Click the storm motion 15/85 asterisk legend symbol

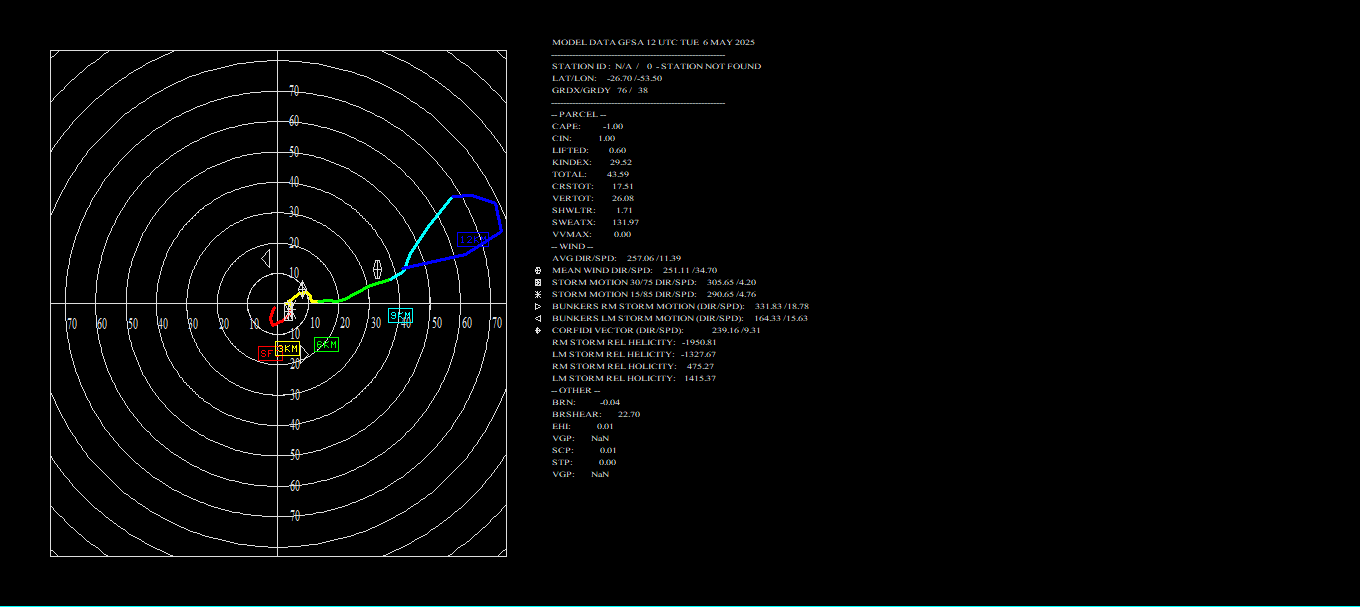coord(538,294)
